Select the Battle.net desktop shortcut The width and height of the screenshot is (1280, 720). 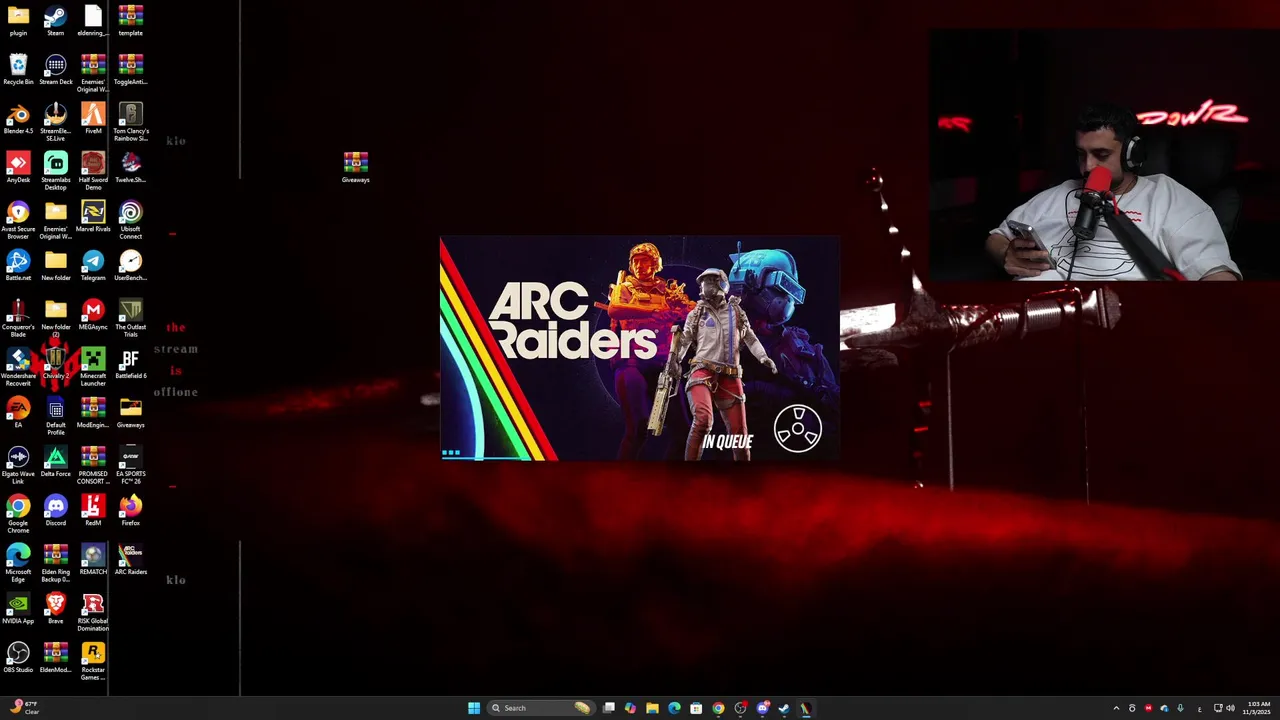(x=18, y=265)
